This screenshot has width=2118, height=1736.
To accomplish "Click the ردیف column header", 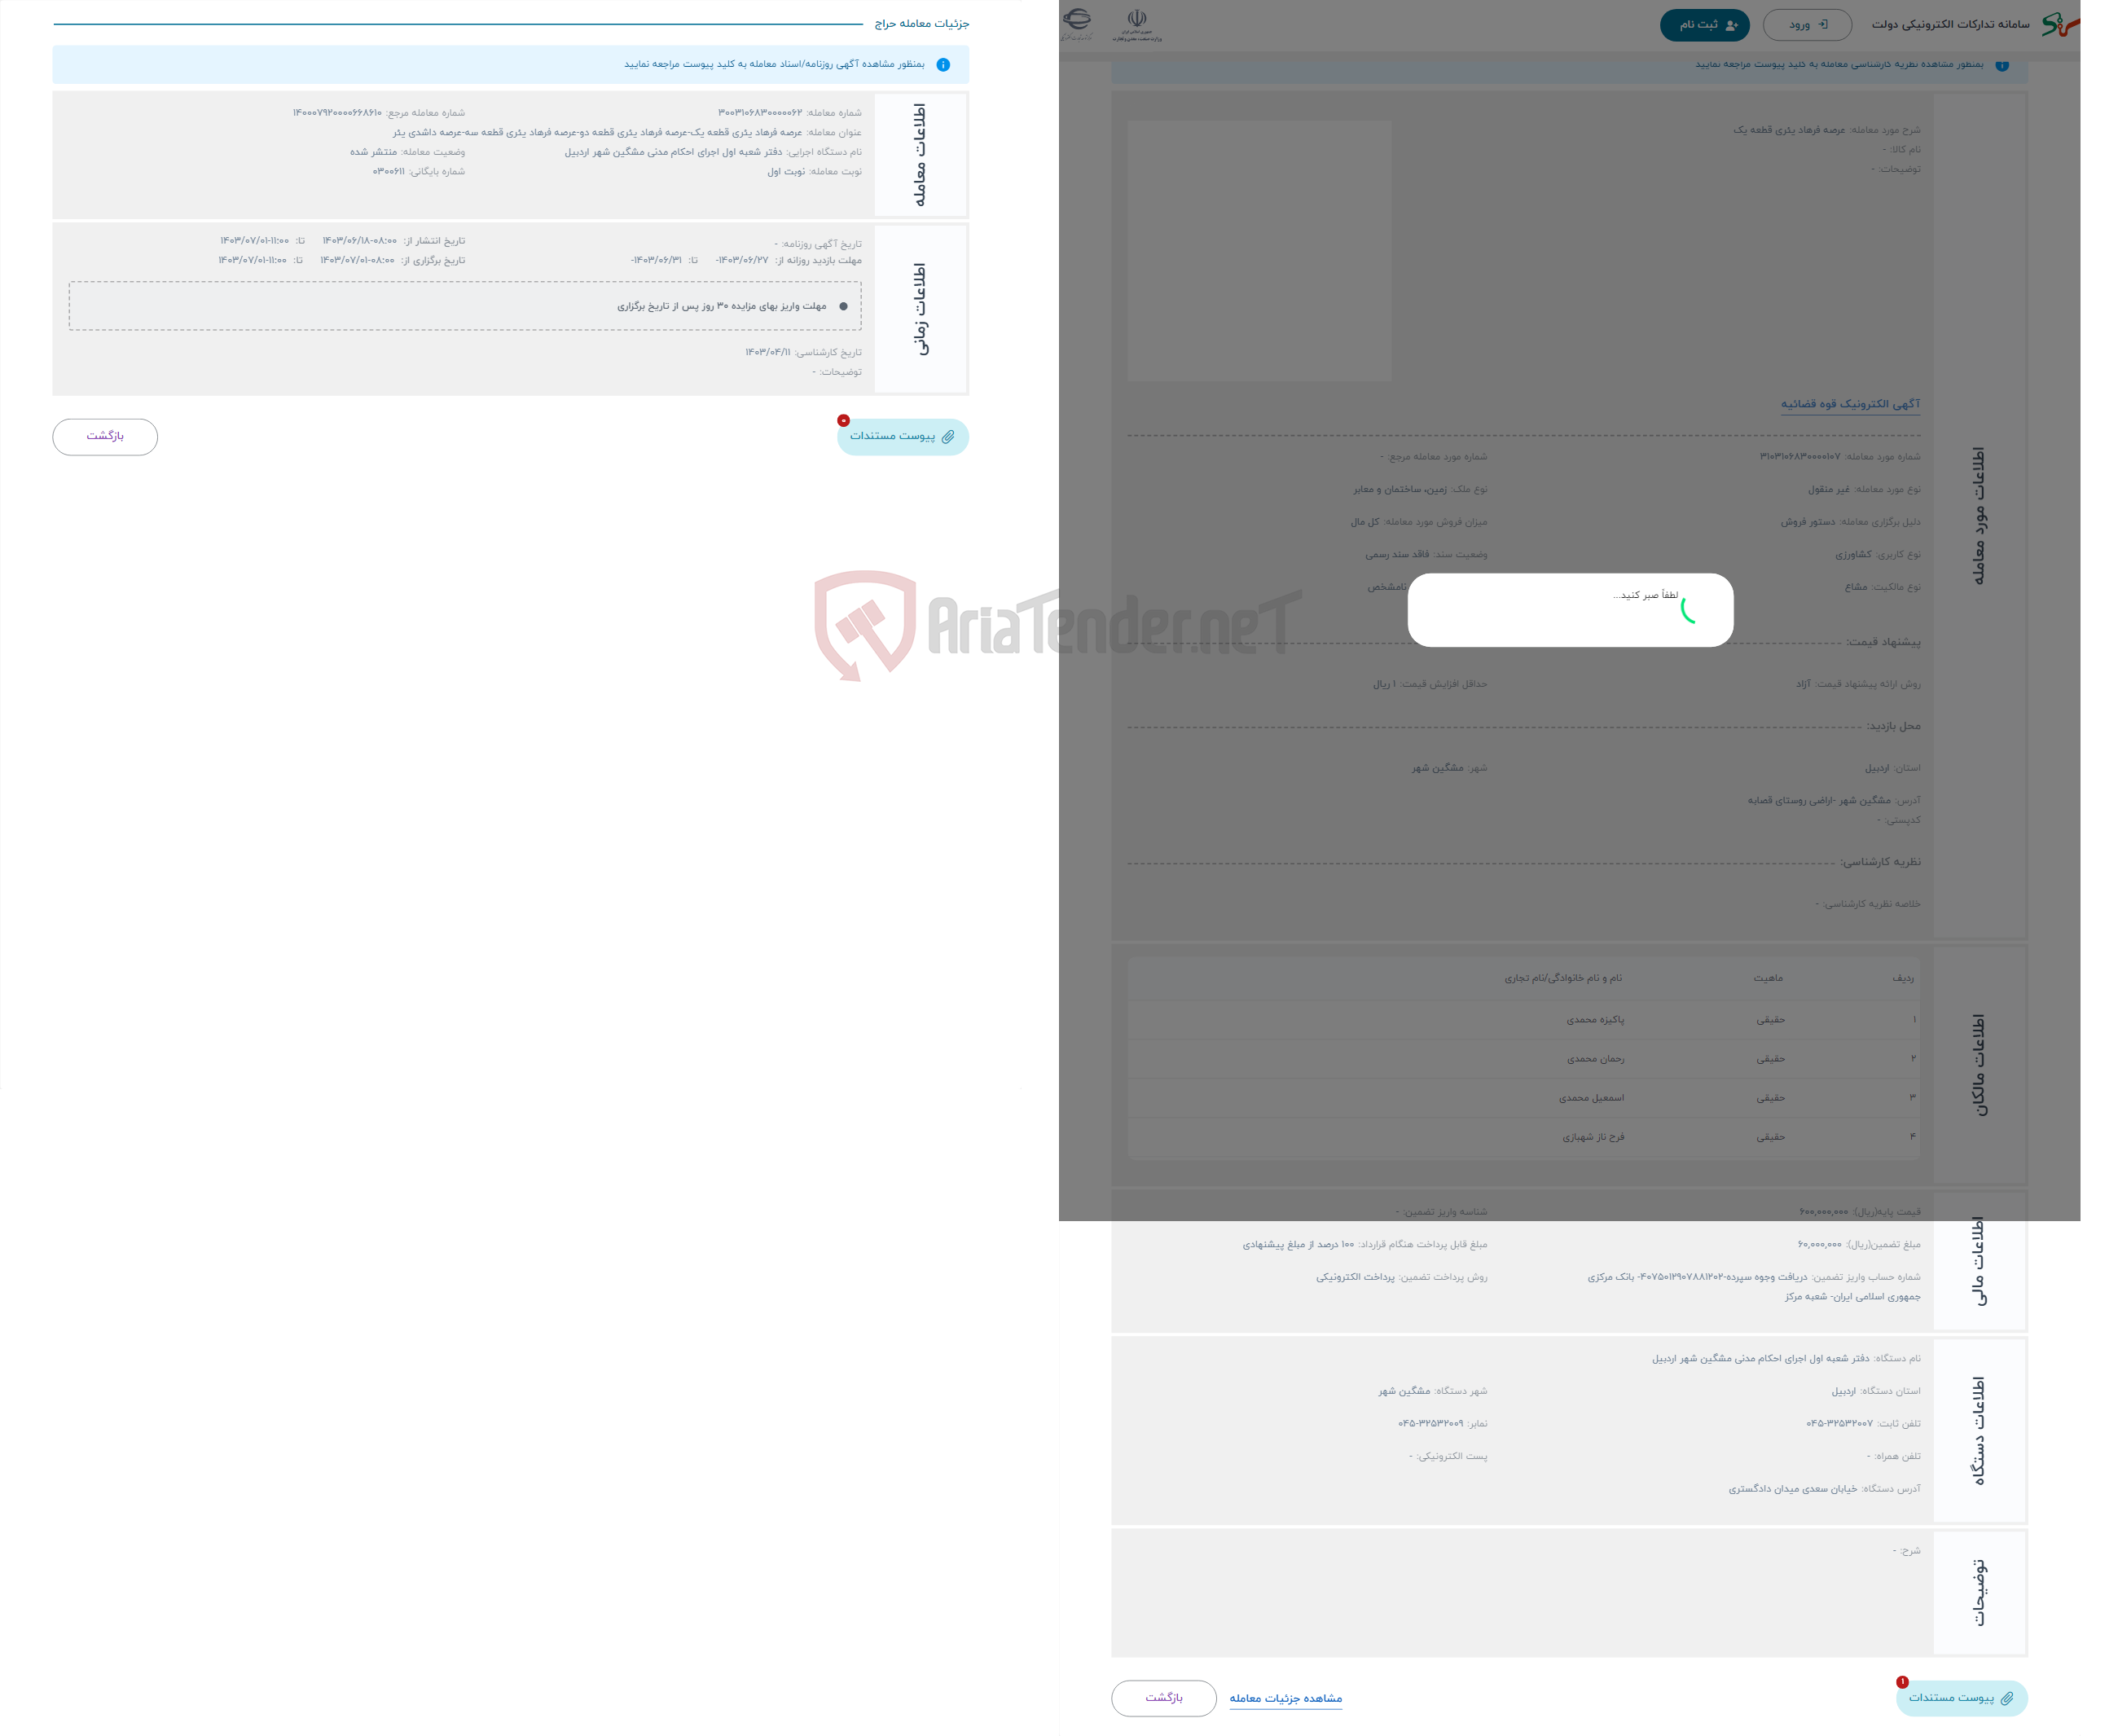I will [1903, 979].
